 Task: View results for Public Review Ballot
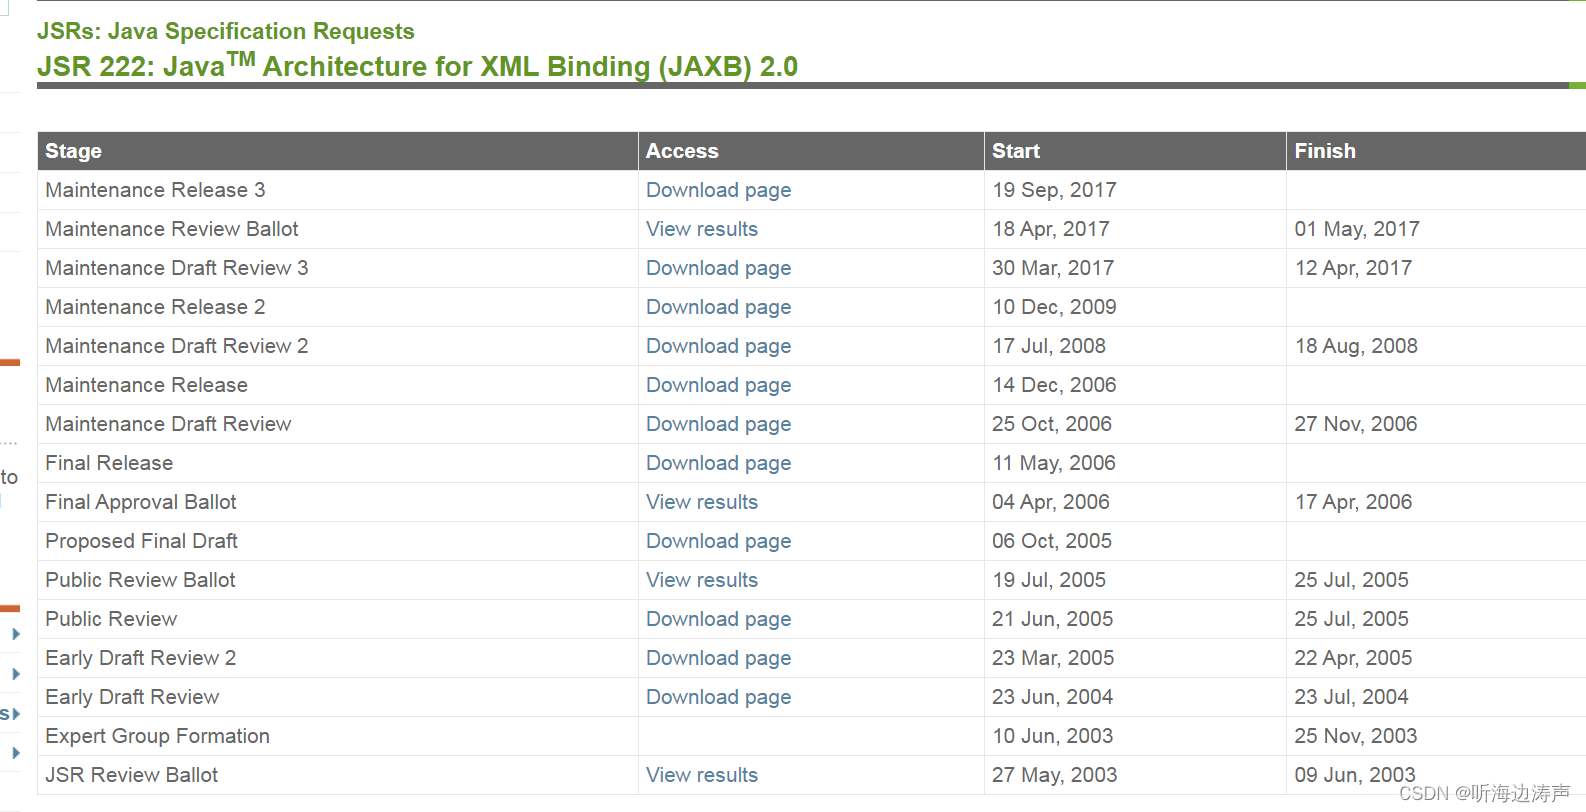pyautogui.click(x=702, y=580)
